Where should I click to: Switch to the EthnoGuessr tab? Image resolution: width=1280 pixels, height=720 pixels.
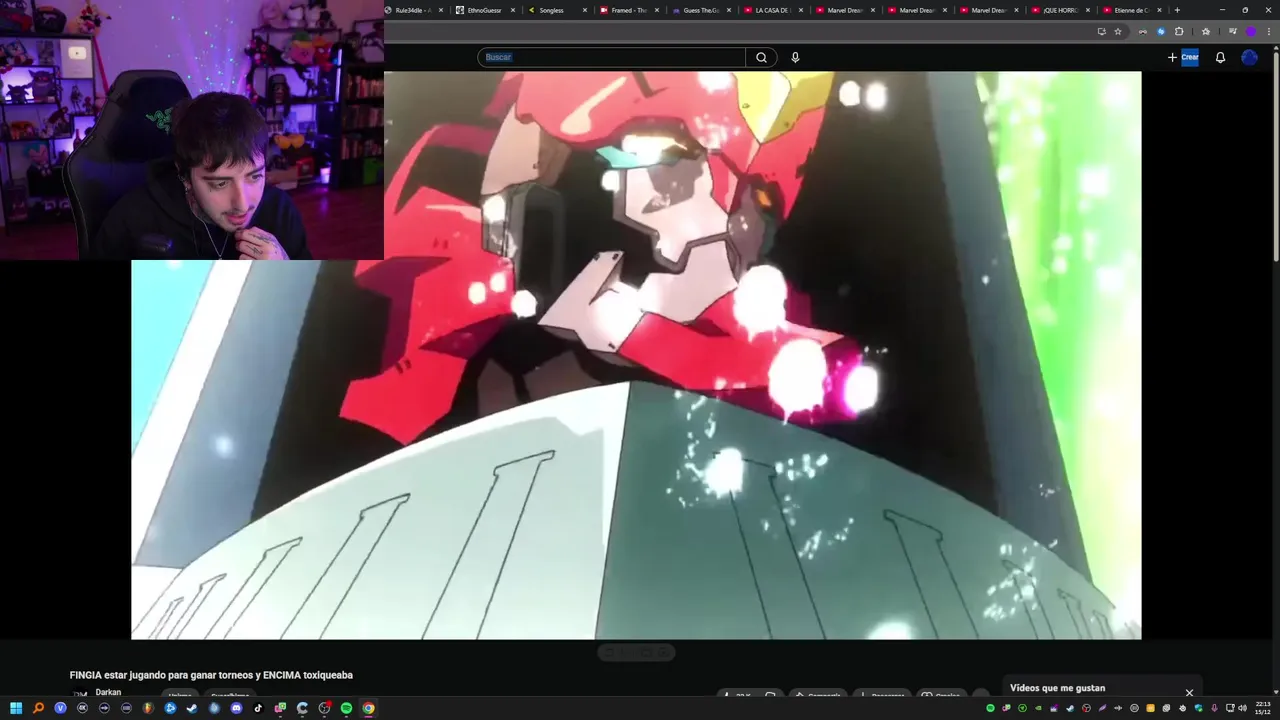[484, 10]
